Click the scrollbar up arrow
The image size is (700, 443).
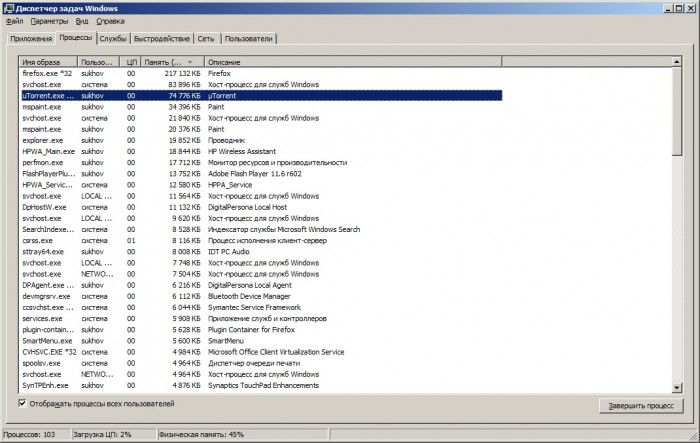(677, 62)
